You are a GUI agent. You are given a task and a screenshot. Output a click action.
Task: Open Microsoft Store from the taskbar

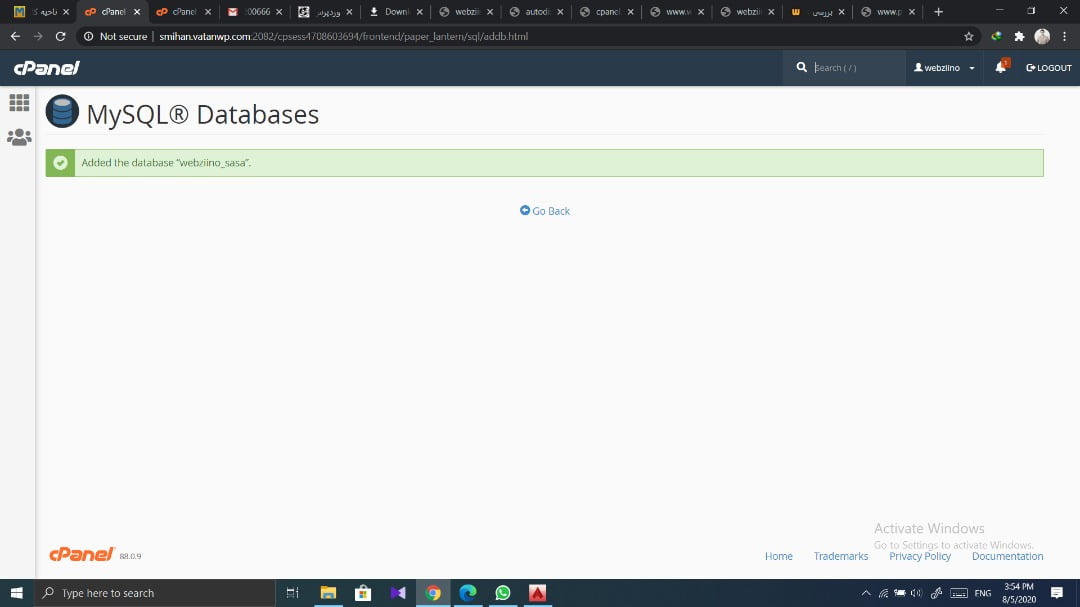pyautogui.click(x=363, y=593)
